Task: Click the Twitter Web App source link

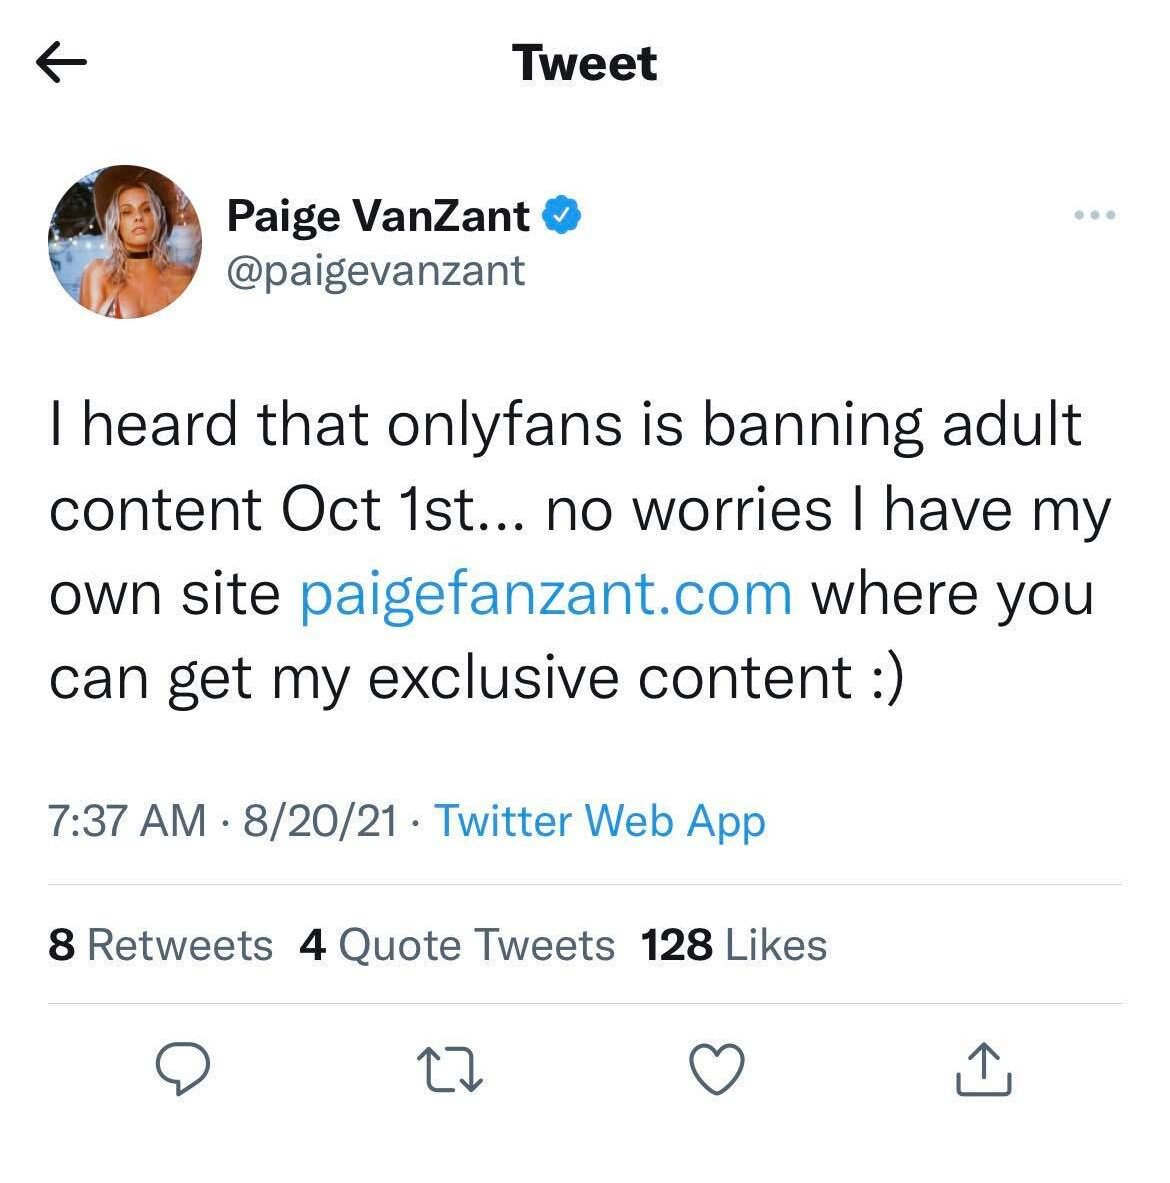Action: (x=600, y=821)
